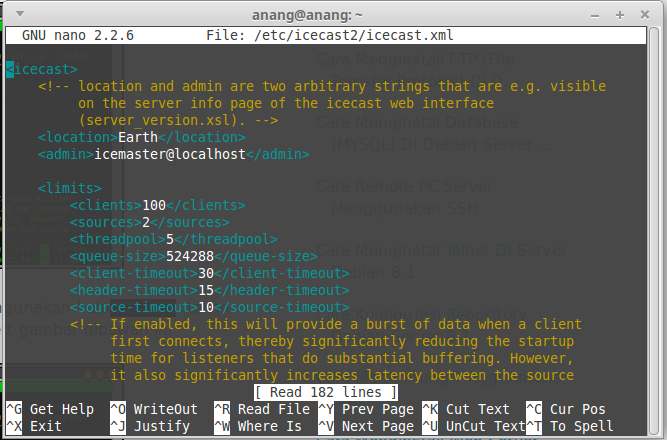This screenshot has height=440, width=667.
Task: Click the sources value 2
Action: click(x=146, y=223)
